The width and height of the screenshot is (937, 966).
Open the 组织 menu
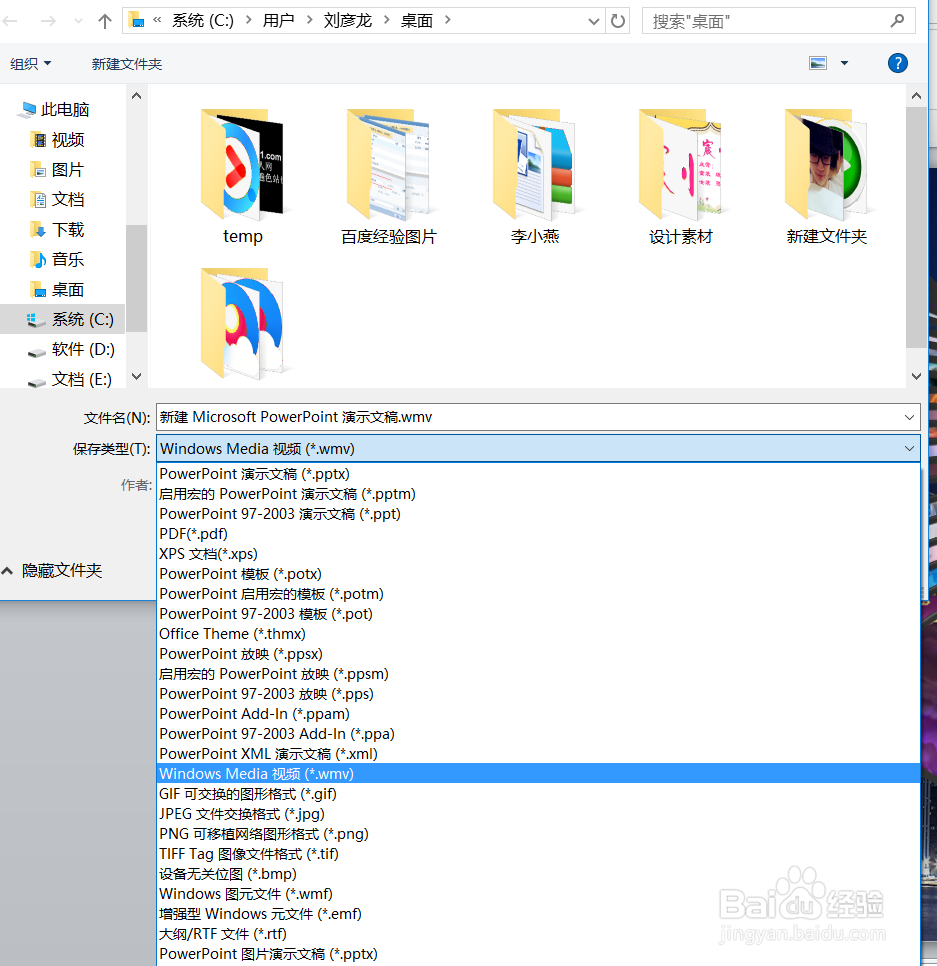click(x=31, y=64)
